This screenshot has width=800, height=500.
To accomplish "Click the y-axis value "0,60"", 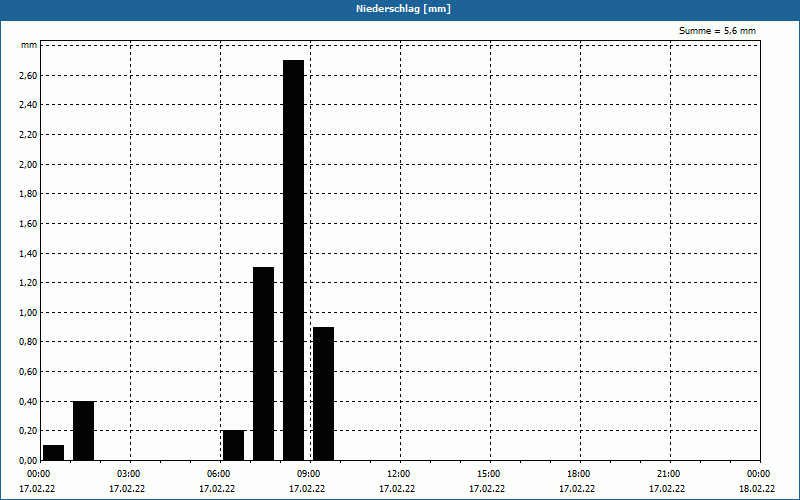I will [29, 371].
